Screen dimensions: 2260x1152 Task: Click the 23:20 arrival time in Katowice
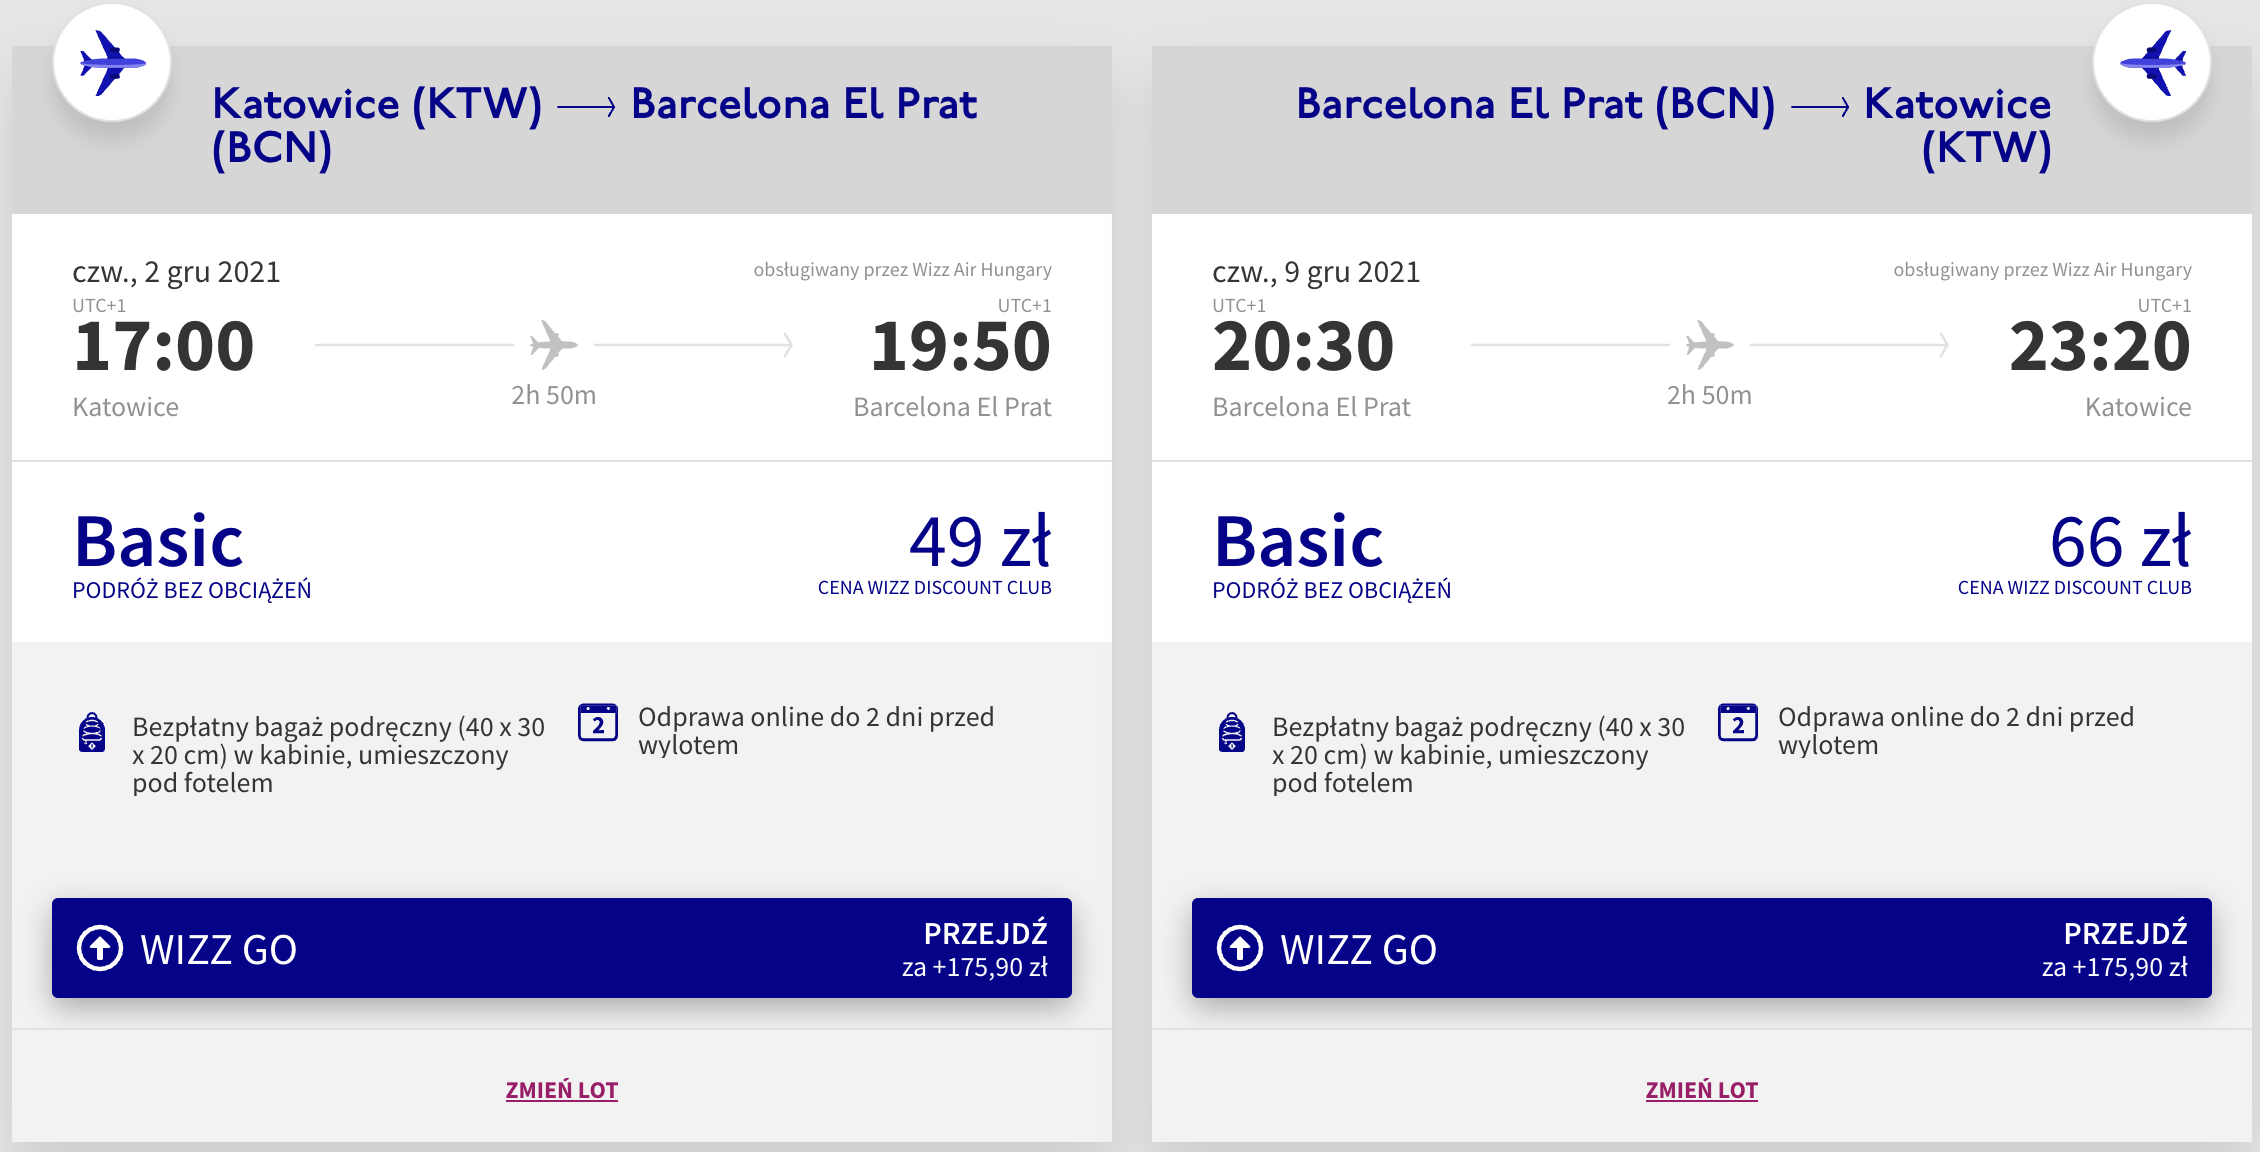pyautogui.click(x=2100, y=347)
